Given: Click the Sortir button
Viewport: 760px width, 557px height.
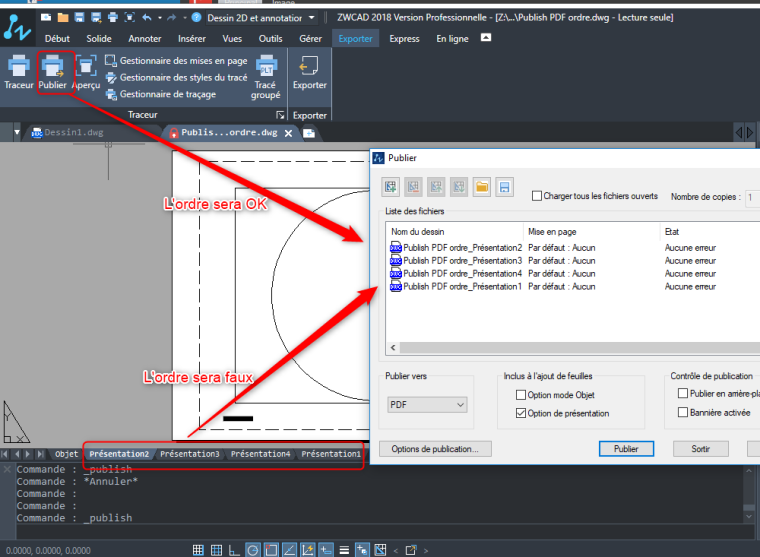Looking at the screenshot, I should [x=700, y=448].
